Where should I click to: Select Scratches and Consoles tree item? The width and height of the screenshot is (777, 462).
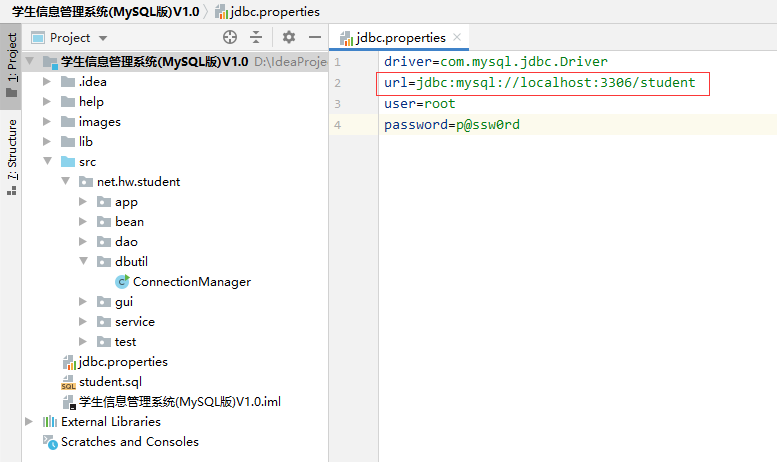coord(129,442)
